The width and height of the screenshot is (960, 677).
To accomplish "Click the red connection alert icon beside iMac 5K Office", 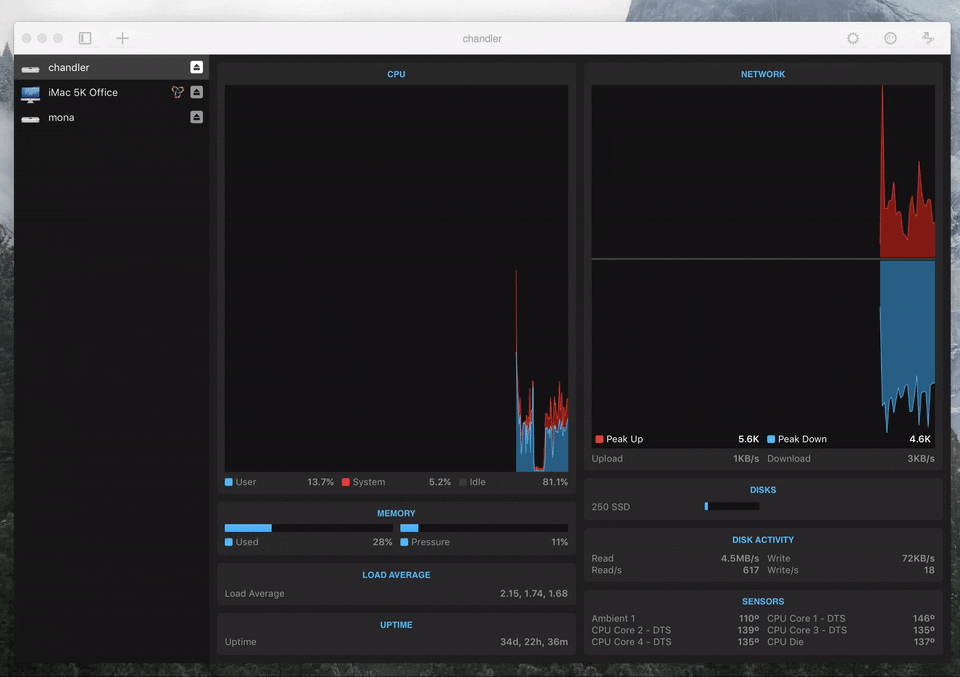I will 178,92.
